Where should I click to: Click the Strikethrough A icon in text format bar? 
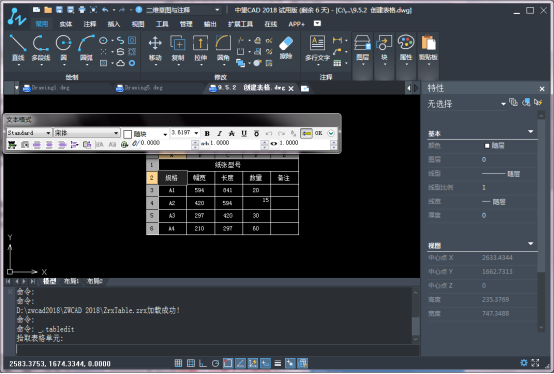[x=231, y=133]
